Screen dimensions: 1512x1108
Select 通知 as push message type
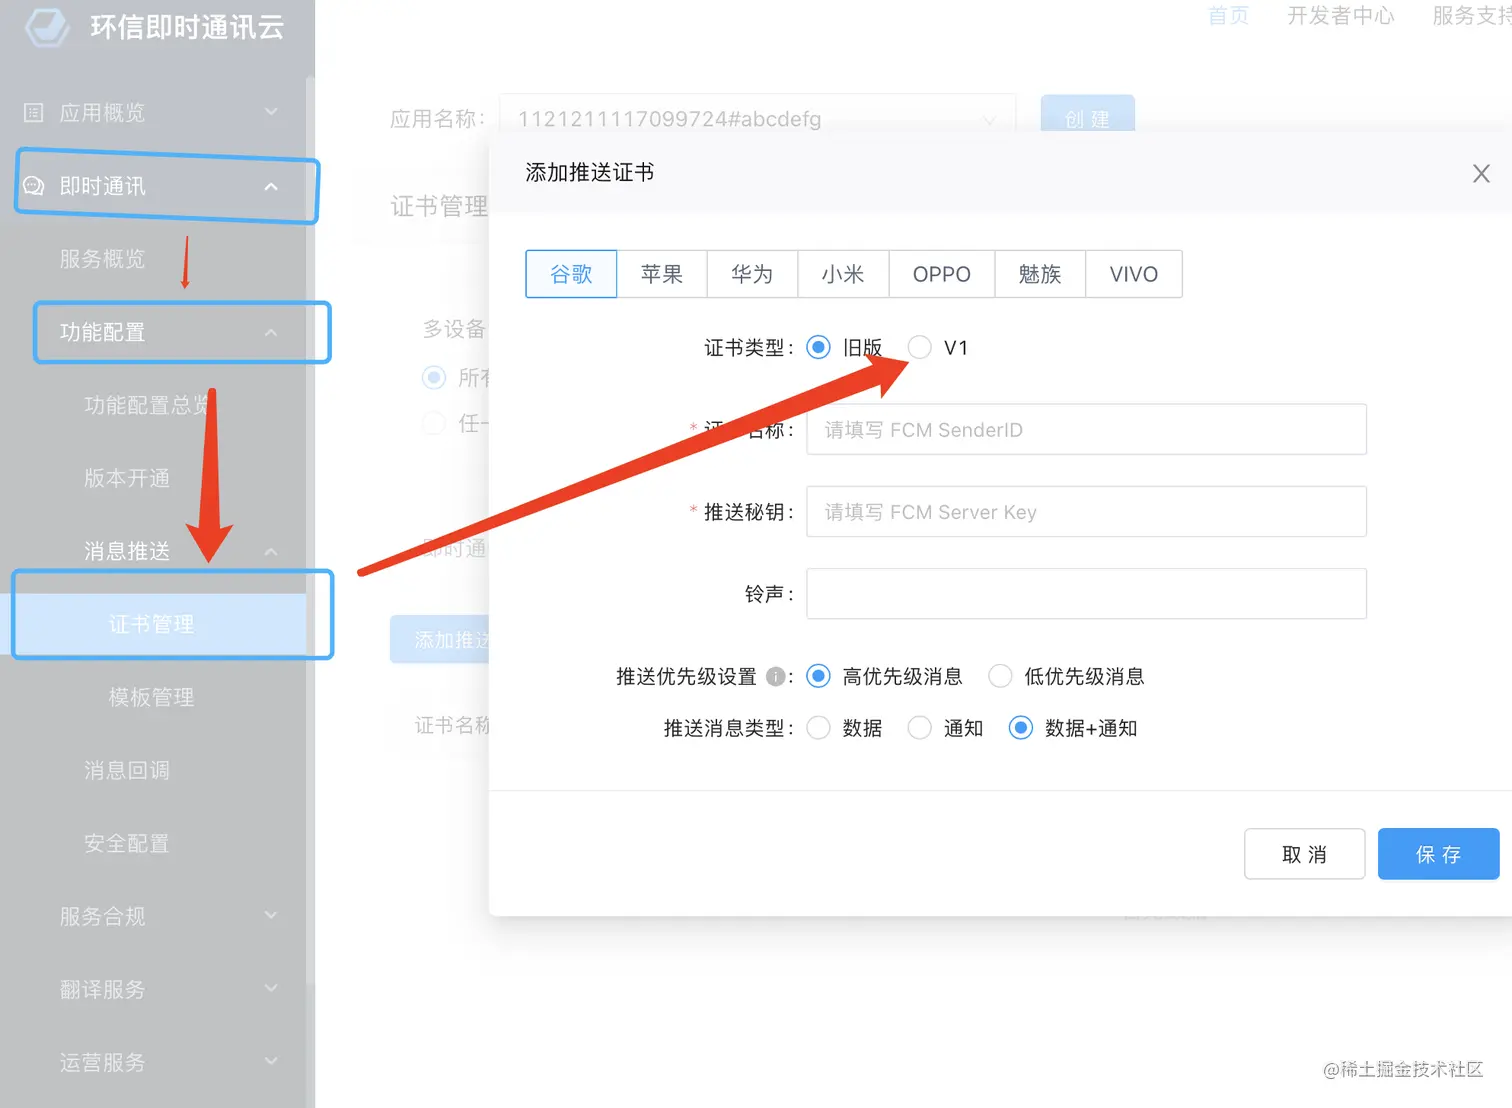click(x=919, y=728)
